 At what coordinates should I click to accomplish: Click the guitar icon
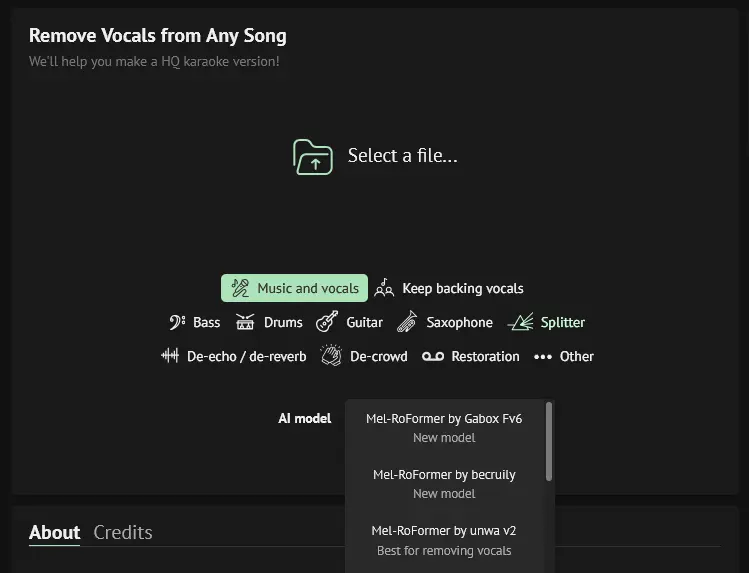coord(327,321)
